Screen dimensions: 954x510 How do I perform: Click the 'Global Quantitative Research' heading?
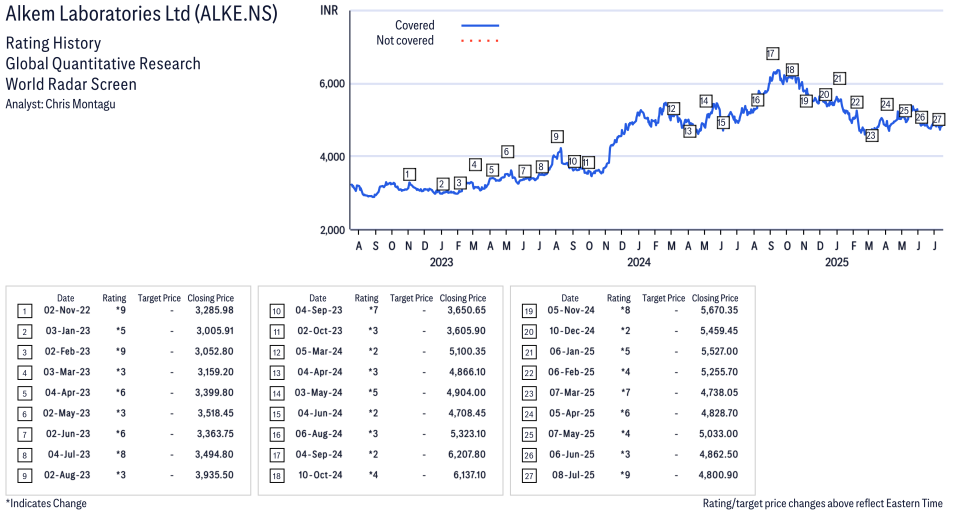pos(103,64)
